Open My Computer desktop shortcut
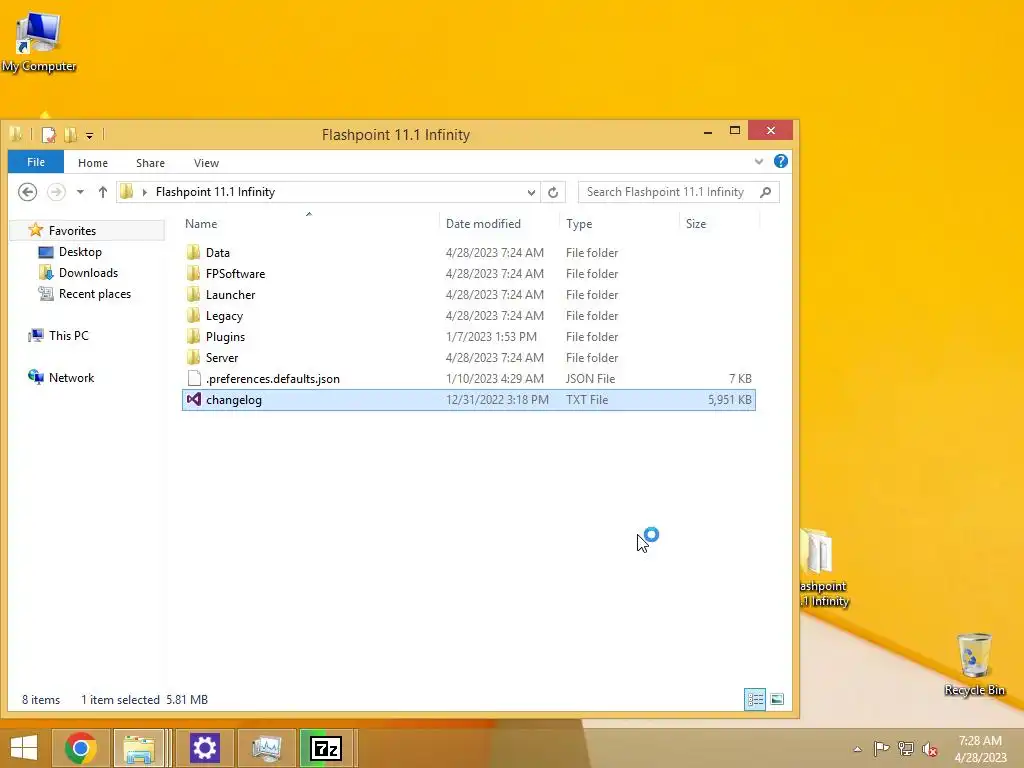1024x768 pixels. 39,42
